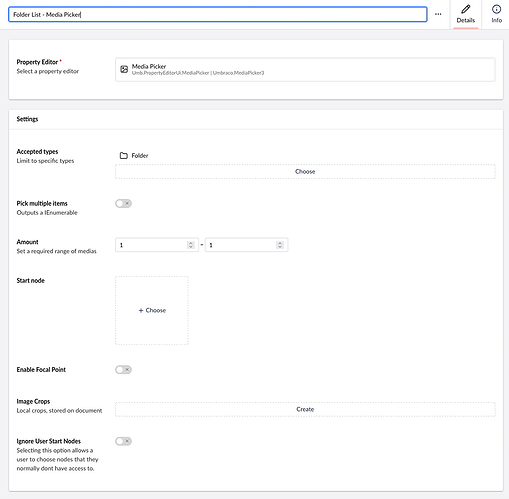Image resolution: width=509 pixels, height=499 pixels.
Task: Switch to the Info tab
Action: coord(496,15)
